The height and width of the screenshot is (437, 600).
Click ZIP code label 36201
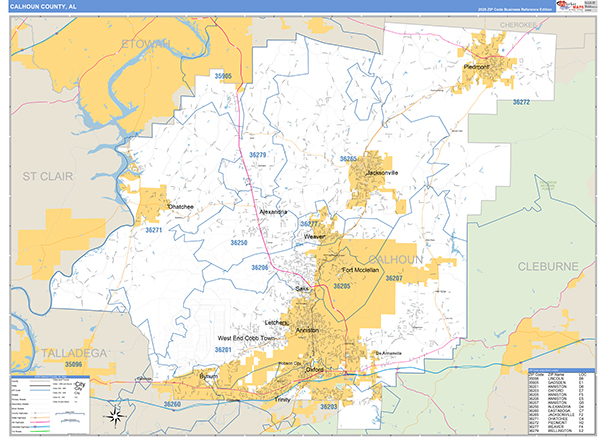coord(223,350)
